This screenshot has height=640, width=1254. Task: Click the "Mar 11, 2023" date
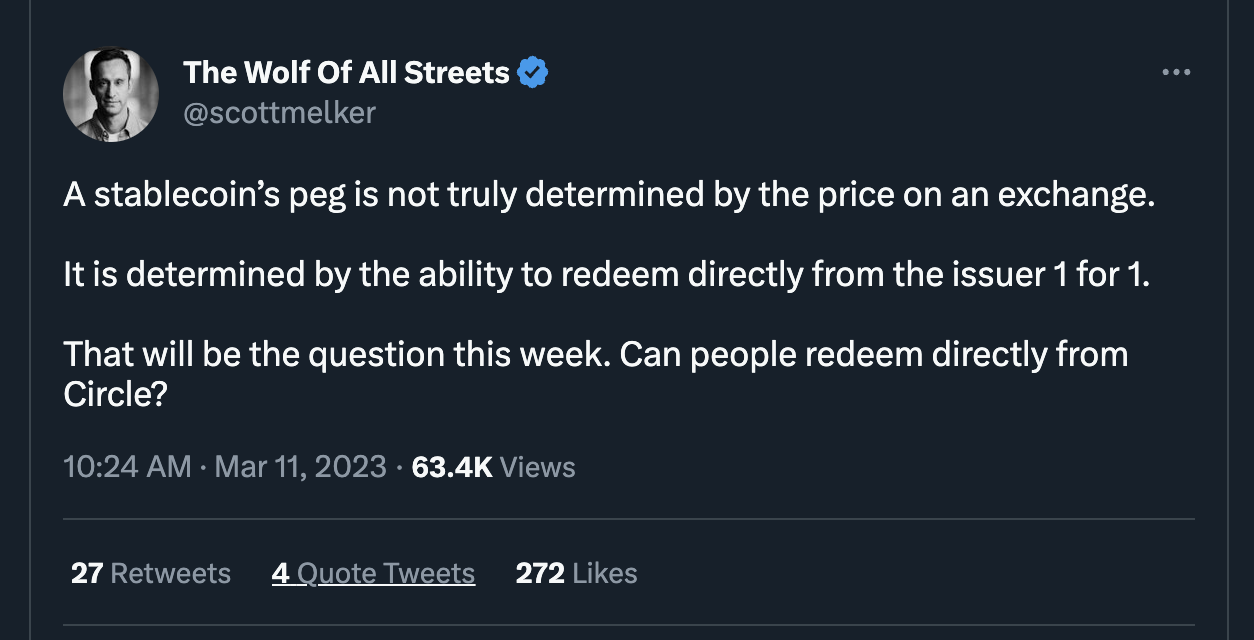click(300, 467)
